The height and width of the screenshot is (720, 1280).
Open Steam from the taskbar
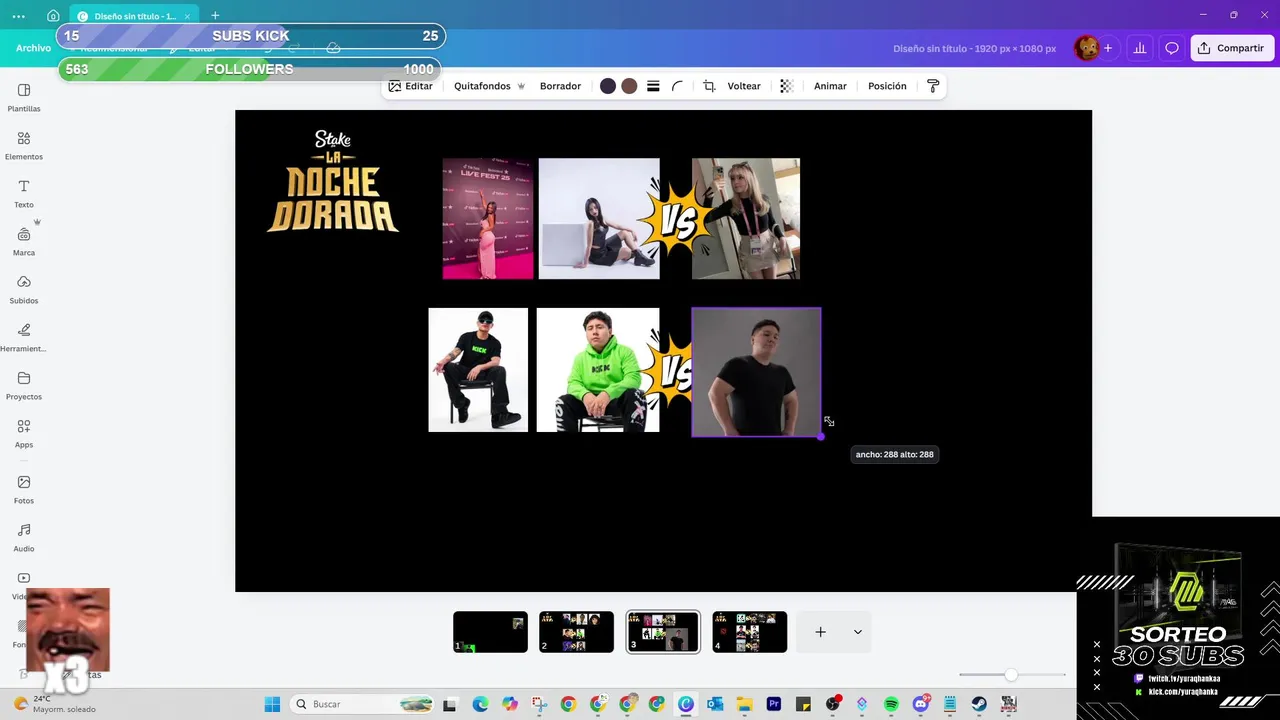[979, 704]
